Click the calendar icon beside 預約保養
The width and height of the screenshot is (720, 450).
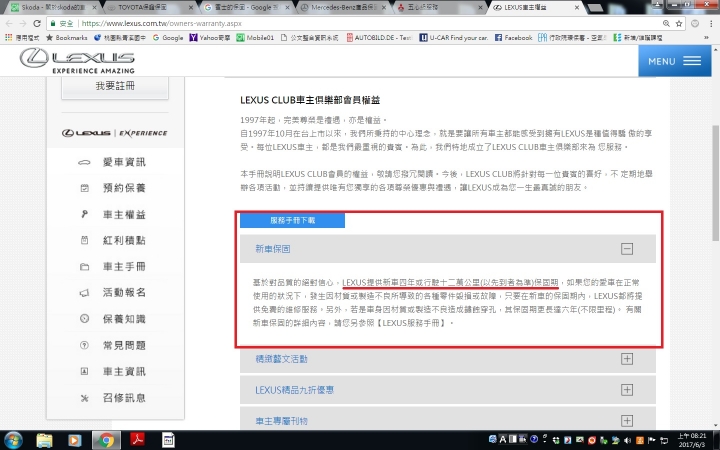pos(84,188)
